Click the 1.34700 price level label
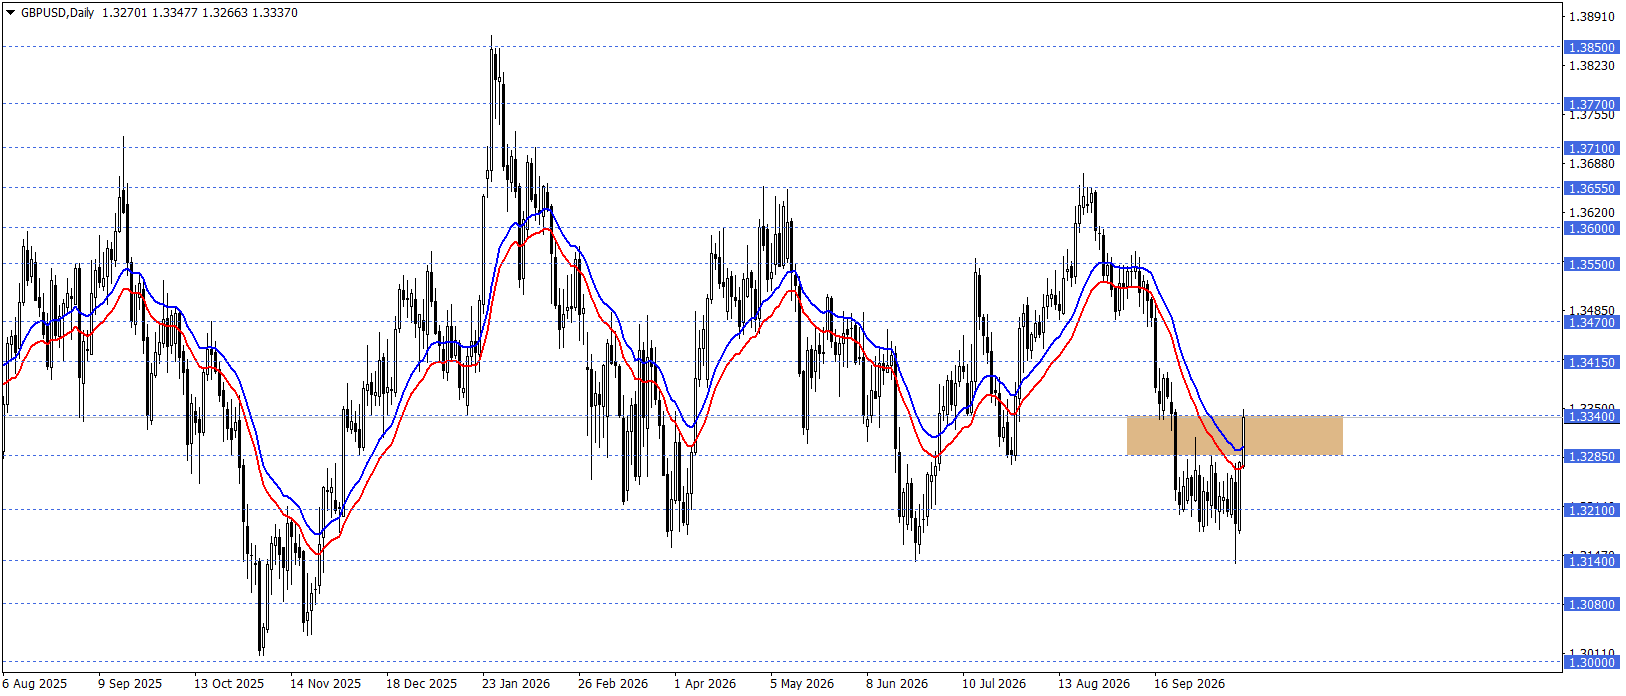The image size is (1626, 696). (x=1591, y=322)
